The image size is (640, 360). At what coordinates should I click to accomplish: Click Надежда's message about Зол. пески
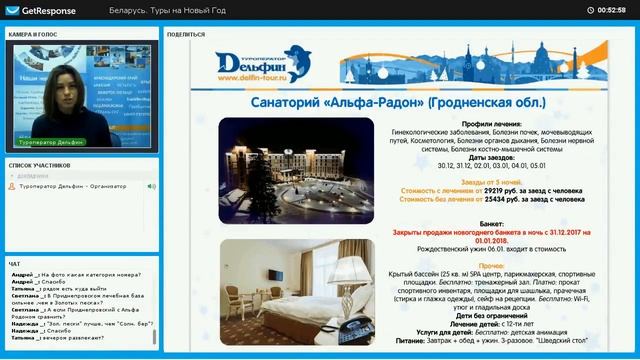[82, 324]
